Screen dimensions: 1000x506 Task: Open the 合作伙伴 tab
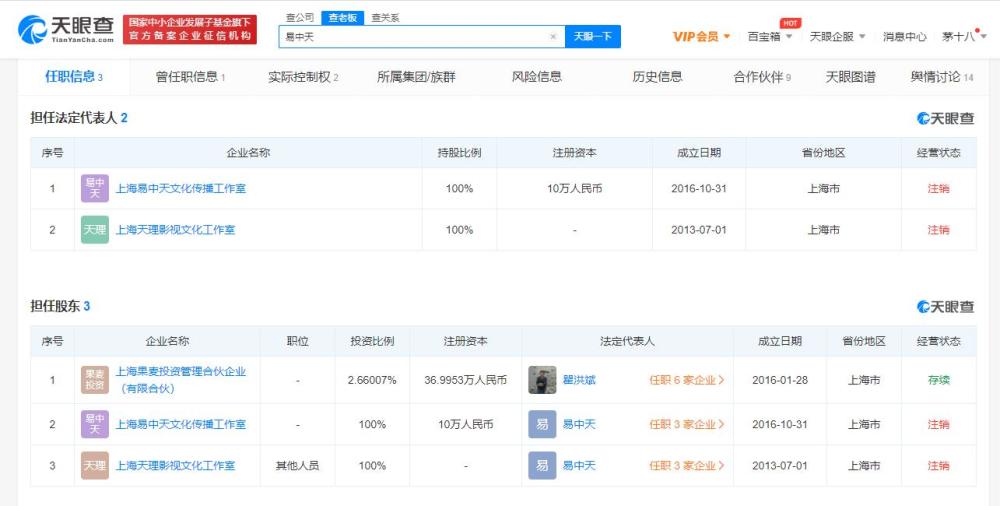coord(762,77)
